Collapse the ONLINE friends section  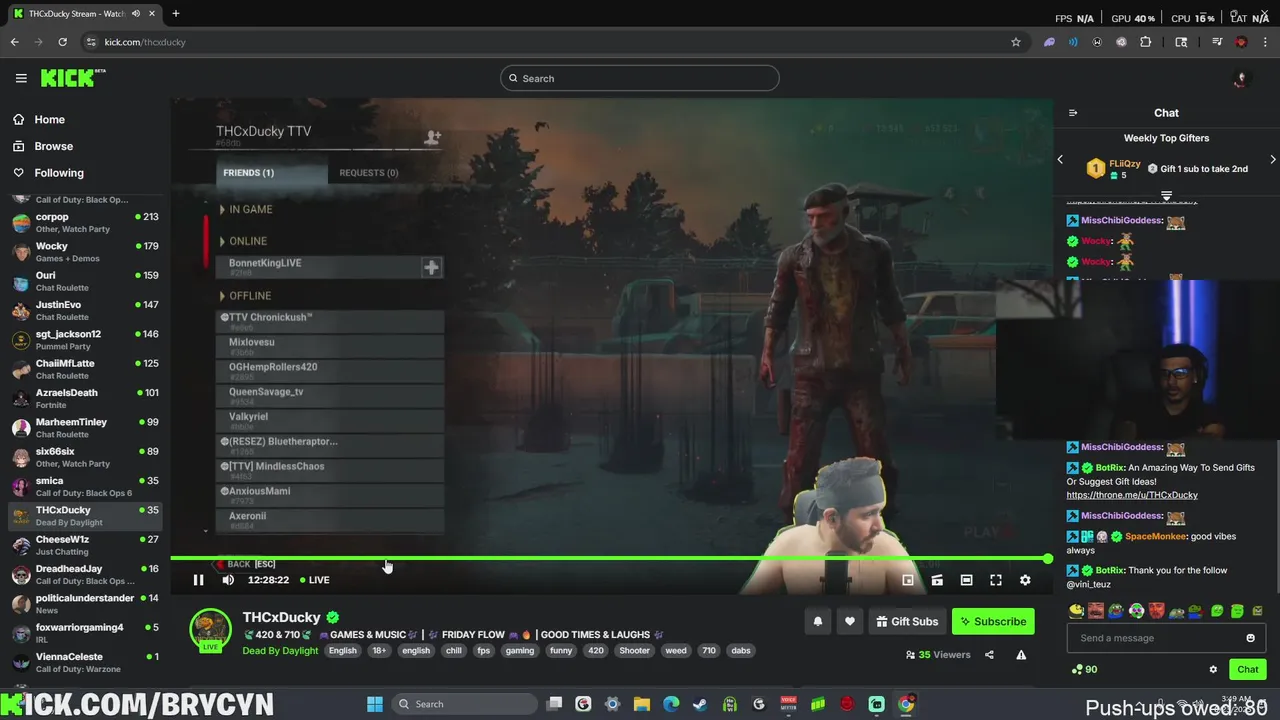click(x=243, y=241)
